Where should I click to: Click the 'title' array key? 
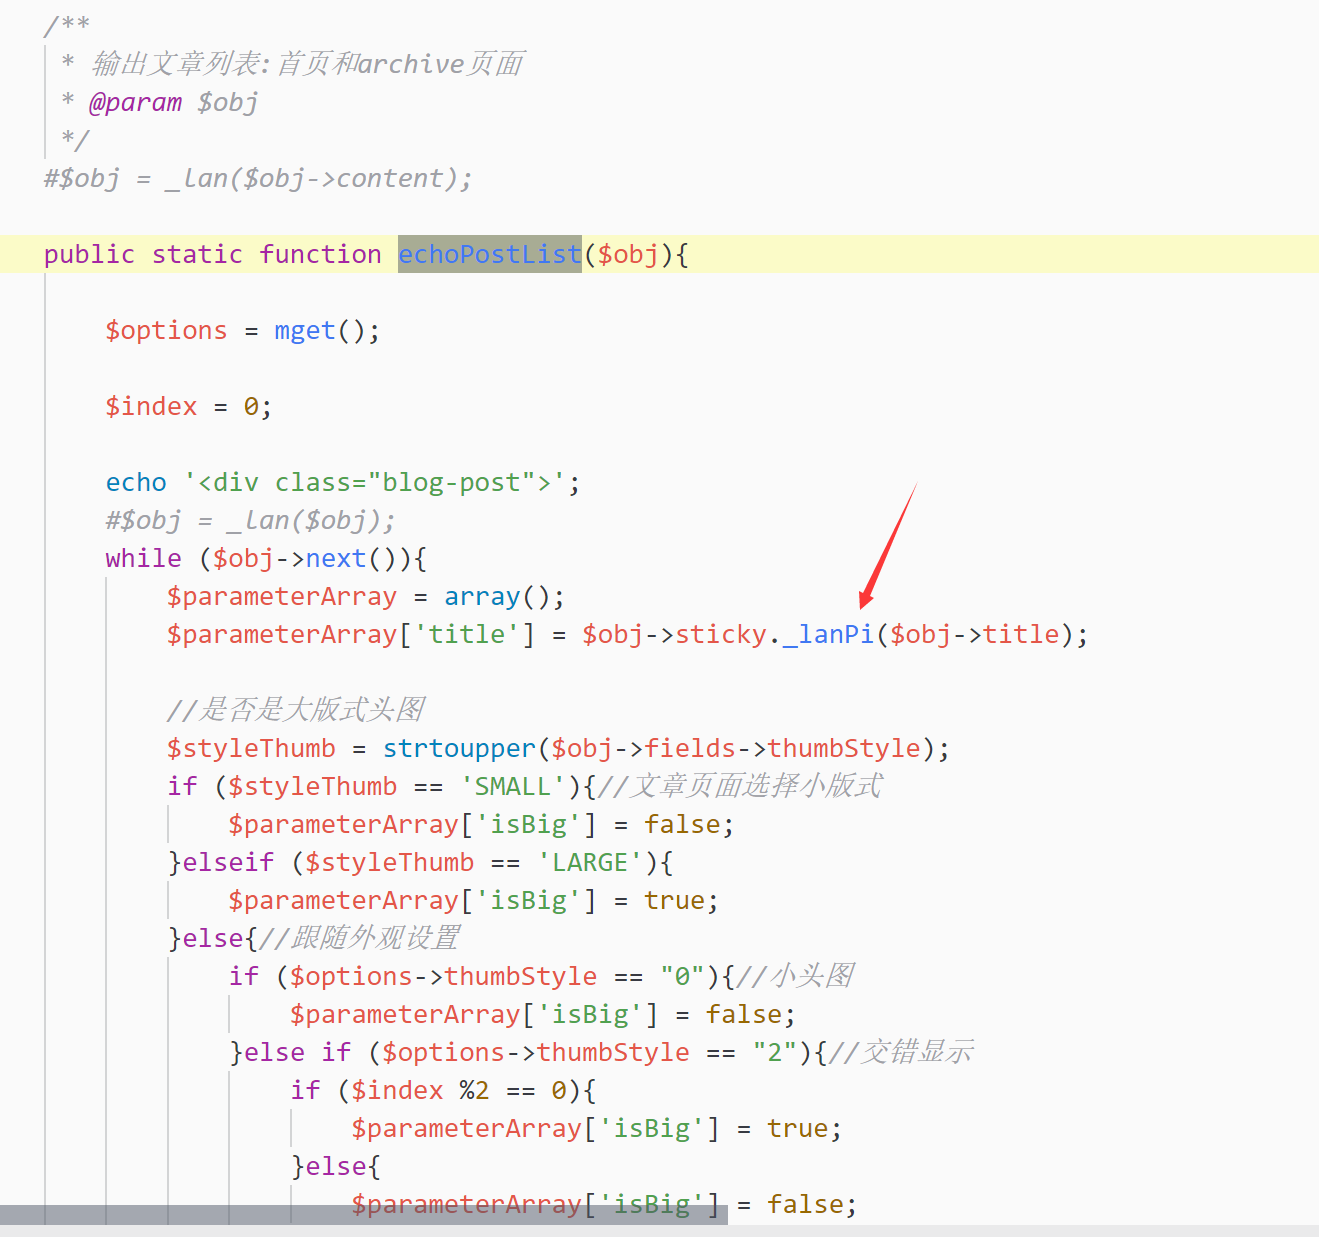[467, 634]
